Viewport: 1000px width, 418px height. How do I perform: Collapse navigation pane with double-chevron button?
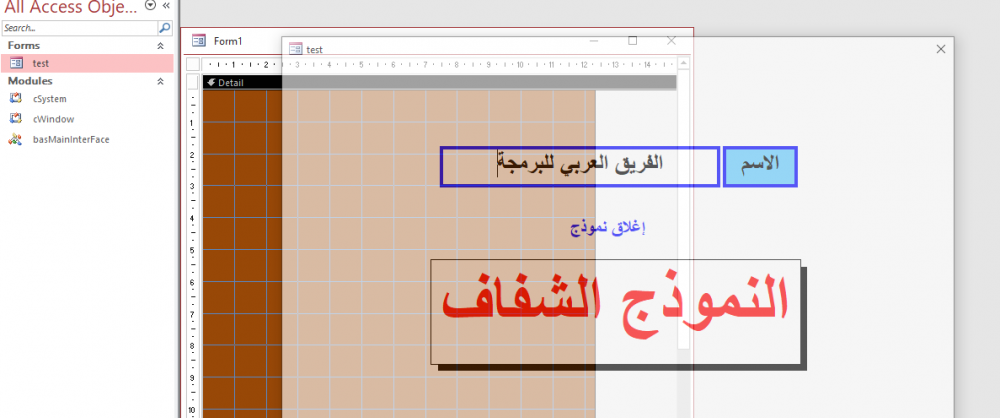[166, 5]
